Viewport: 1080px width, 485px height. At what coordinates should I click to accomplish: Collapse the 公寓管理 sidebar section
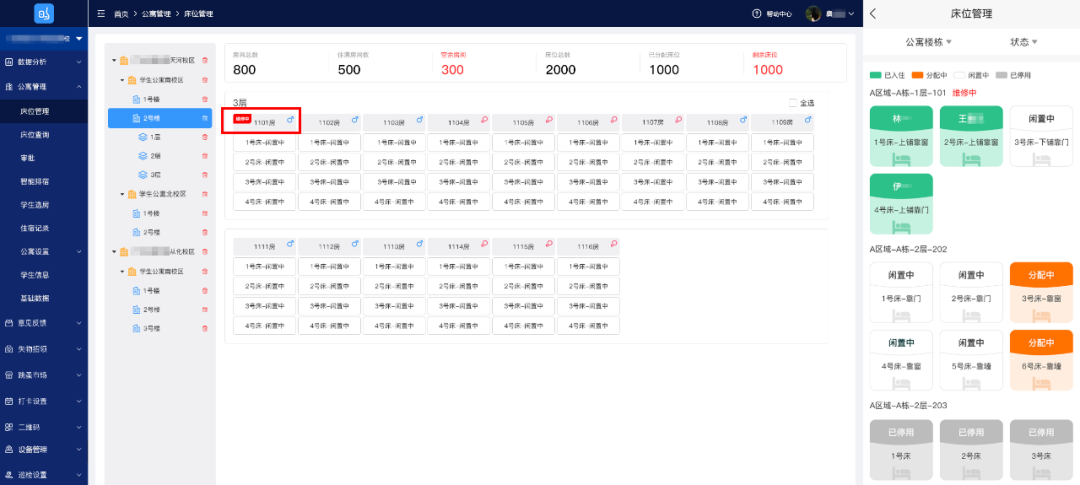tap(80, 86)
